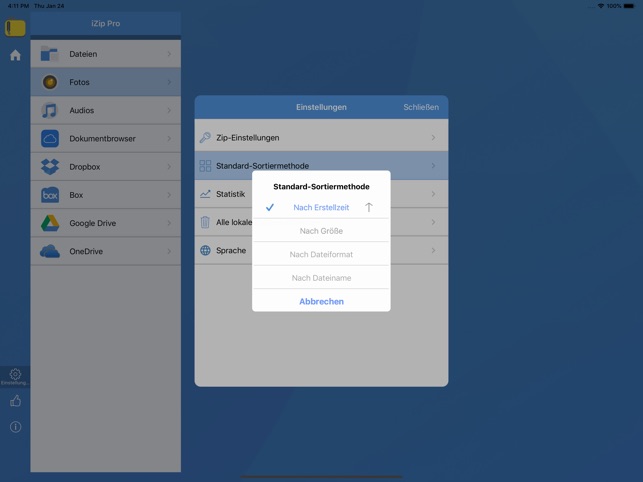Open the yellow iZip app icon
643x482 pixels.
coord(15,28)
